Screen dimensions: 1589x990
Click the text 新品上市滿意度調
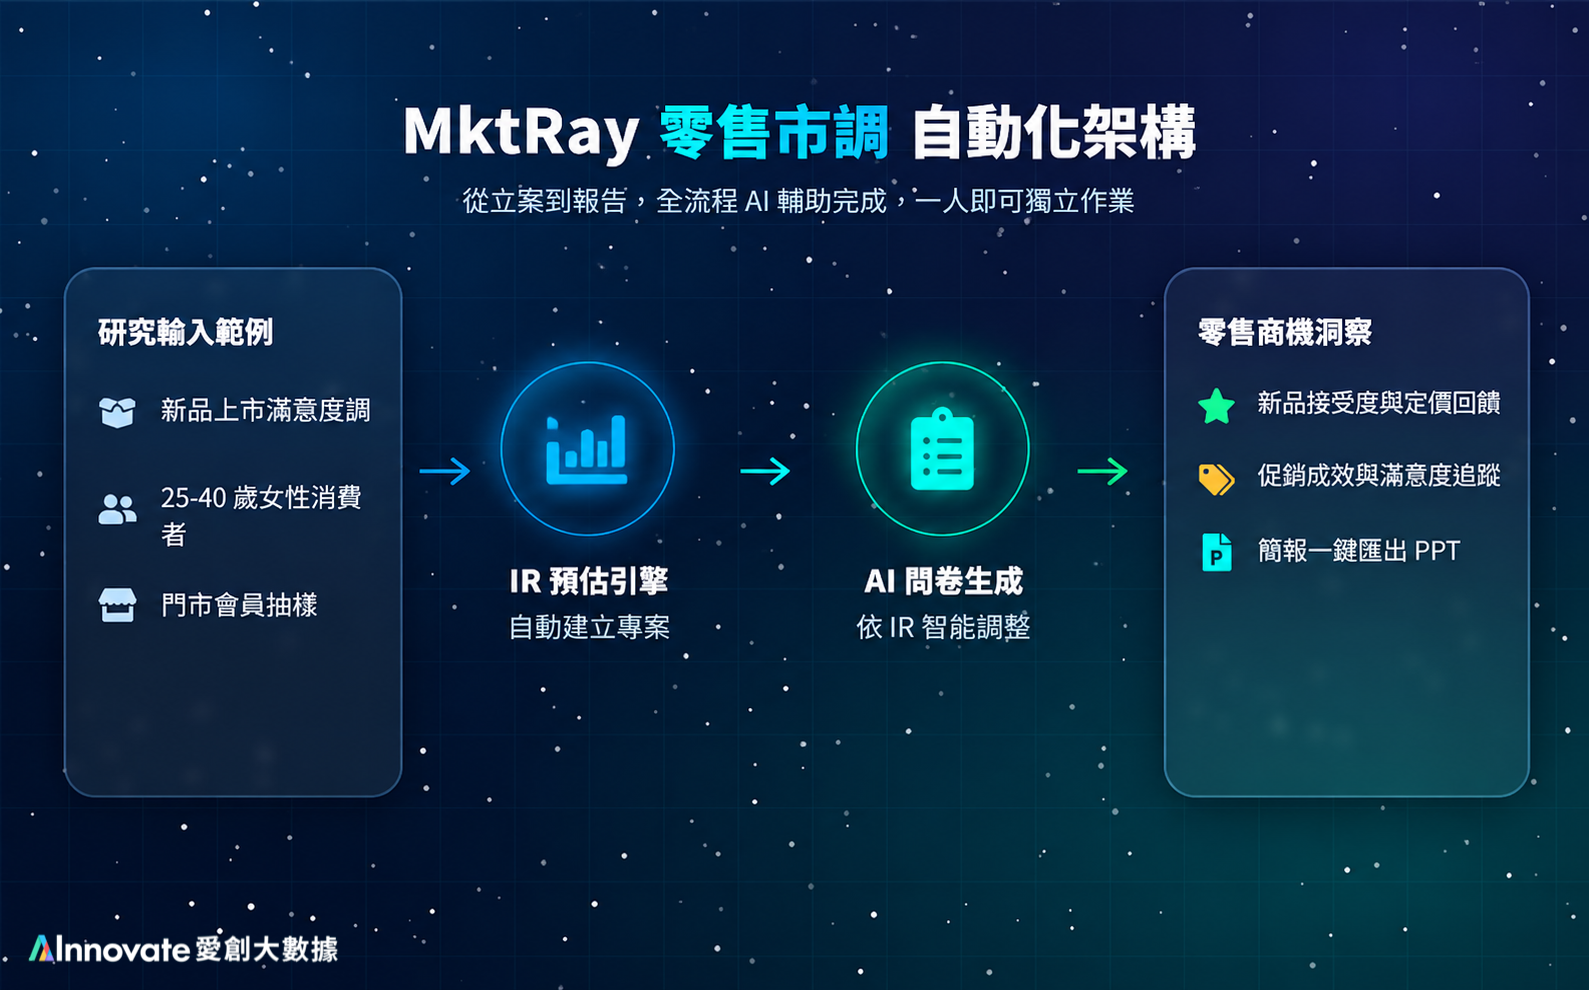pos(265,410)
